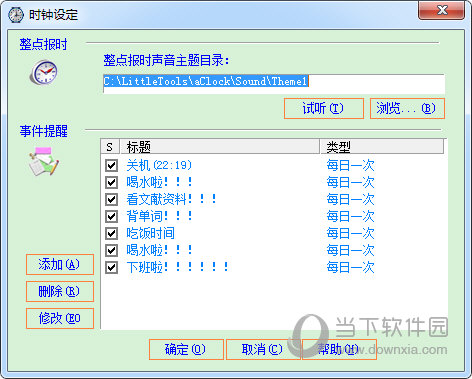The width and height of the screenshot is (472, 379).
Task: Close the 时钟设定 dialog window
Action: coord(442,10)
